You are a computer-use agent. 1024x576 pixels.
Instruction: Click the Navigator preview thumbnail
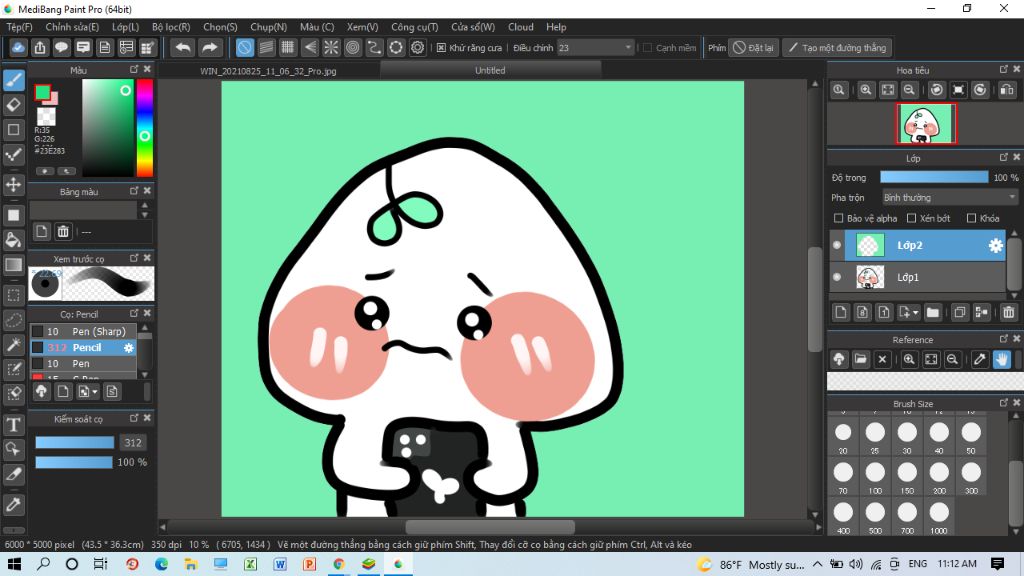[927, 123]
